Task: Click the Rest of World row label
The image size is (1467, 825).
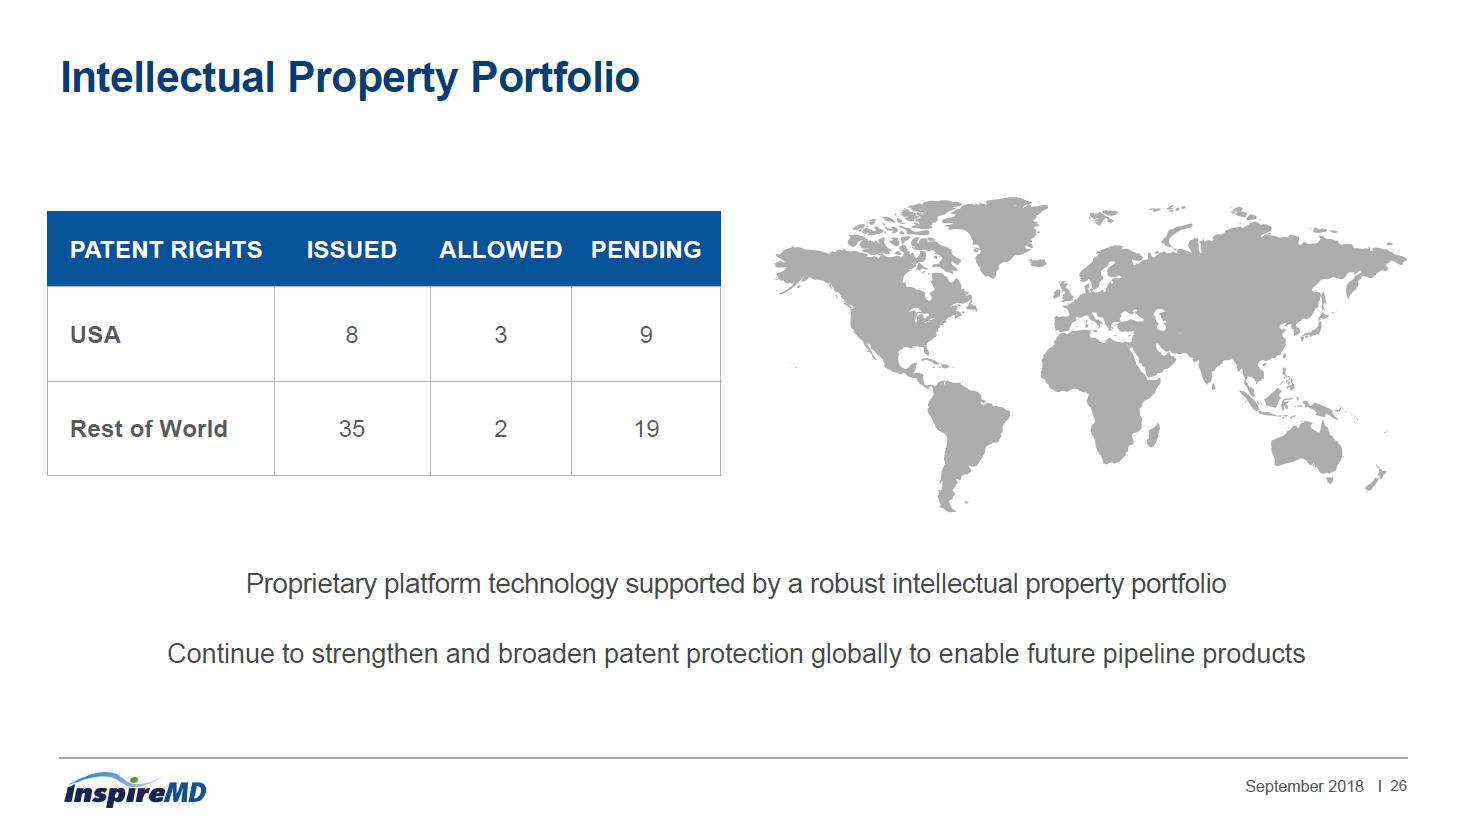Action: (x=149, y=428)
